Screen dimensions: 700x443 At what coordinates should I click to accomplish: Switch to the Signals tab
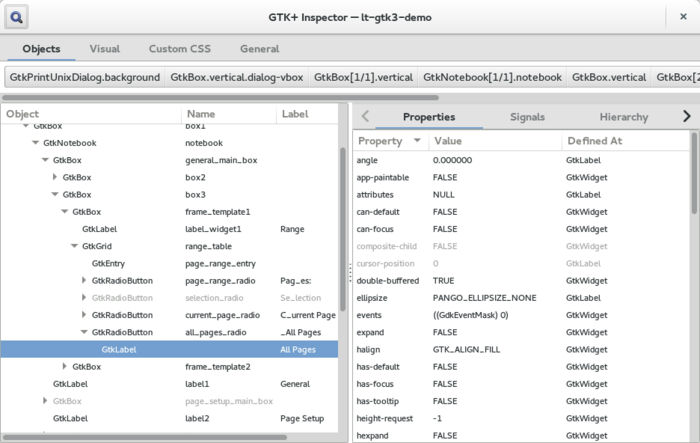tap(527, 117)
